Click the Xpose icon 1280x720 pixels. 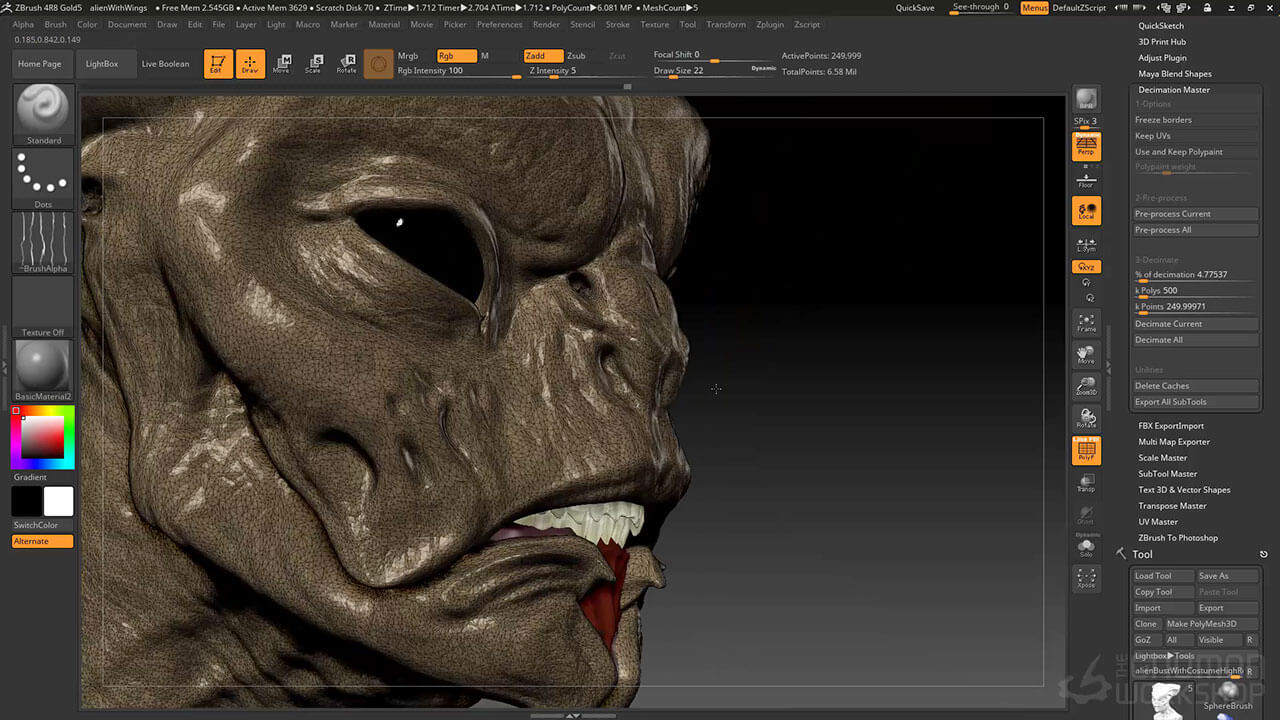(1086, 578)
